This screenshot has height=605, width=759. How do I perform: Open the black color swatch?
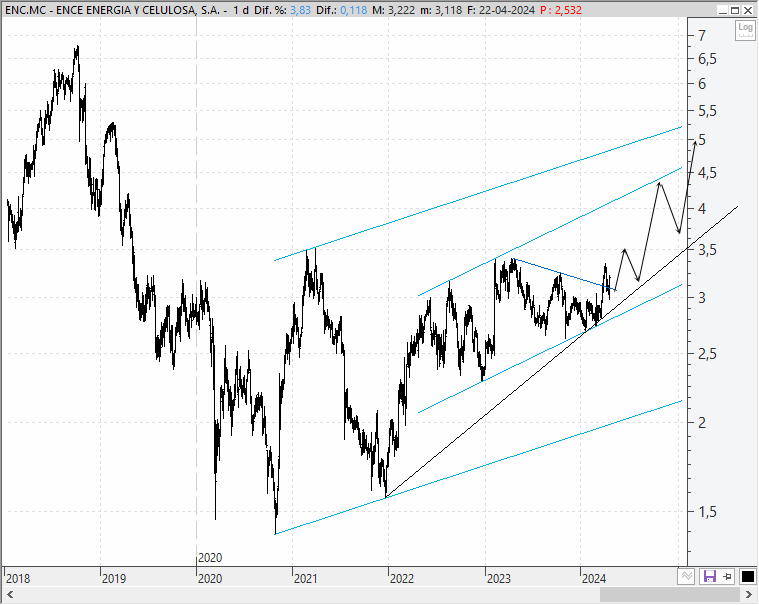(x=747, y=576)
